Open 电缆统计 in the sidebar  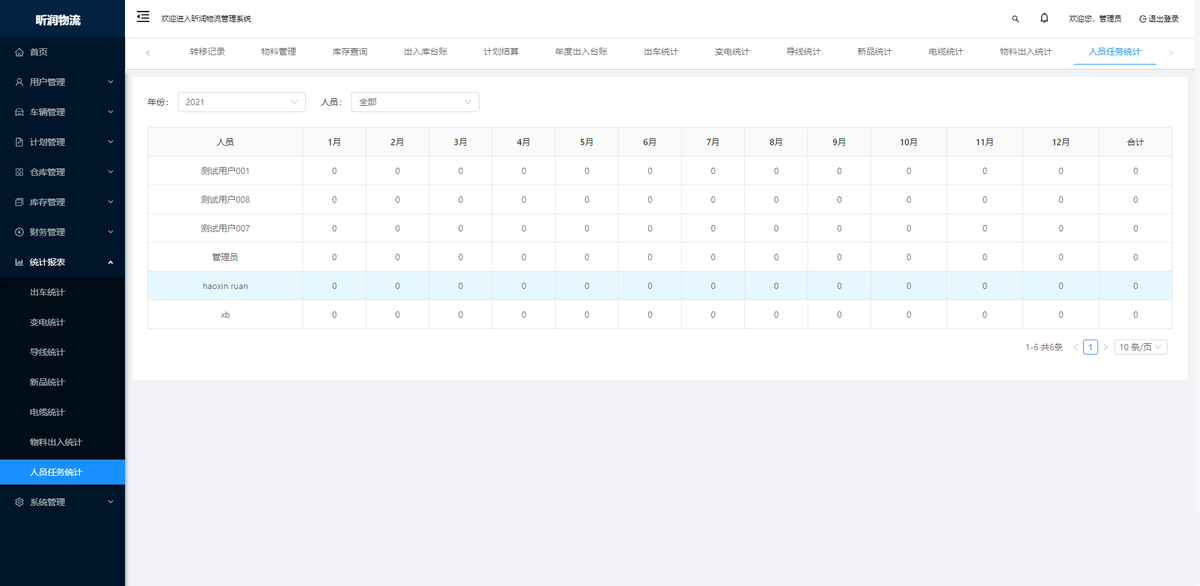tap(62, 412)
